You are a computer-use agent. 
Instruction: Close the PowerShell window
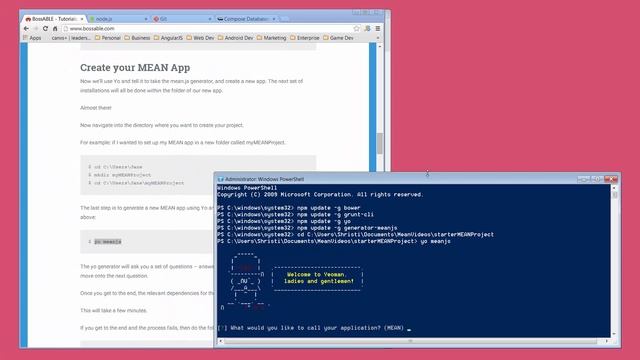pos(611,179)
